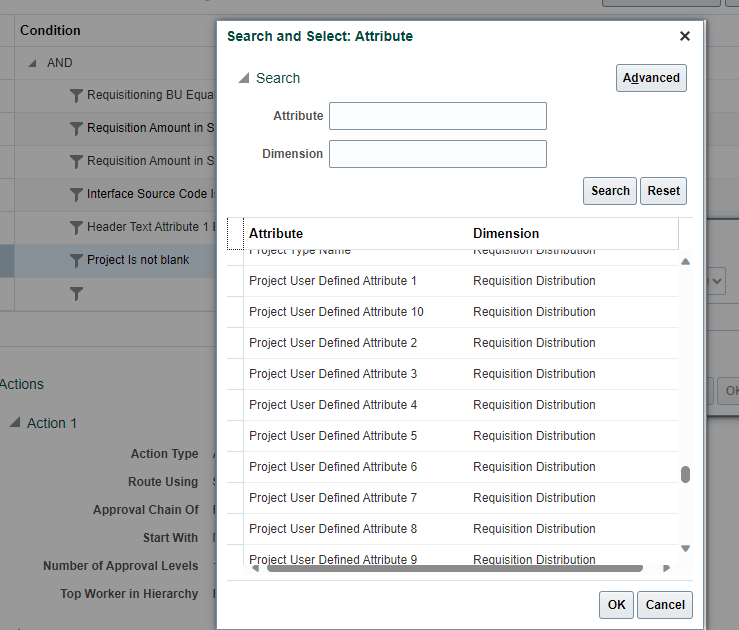Click filter icon on second Requisition Amount condition

click(x=76, y=161)
